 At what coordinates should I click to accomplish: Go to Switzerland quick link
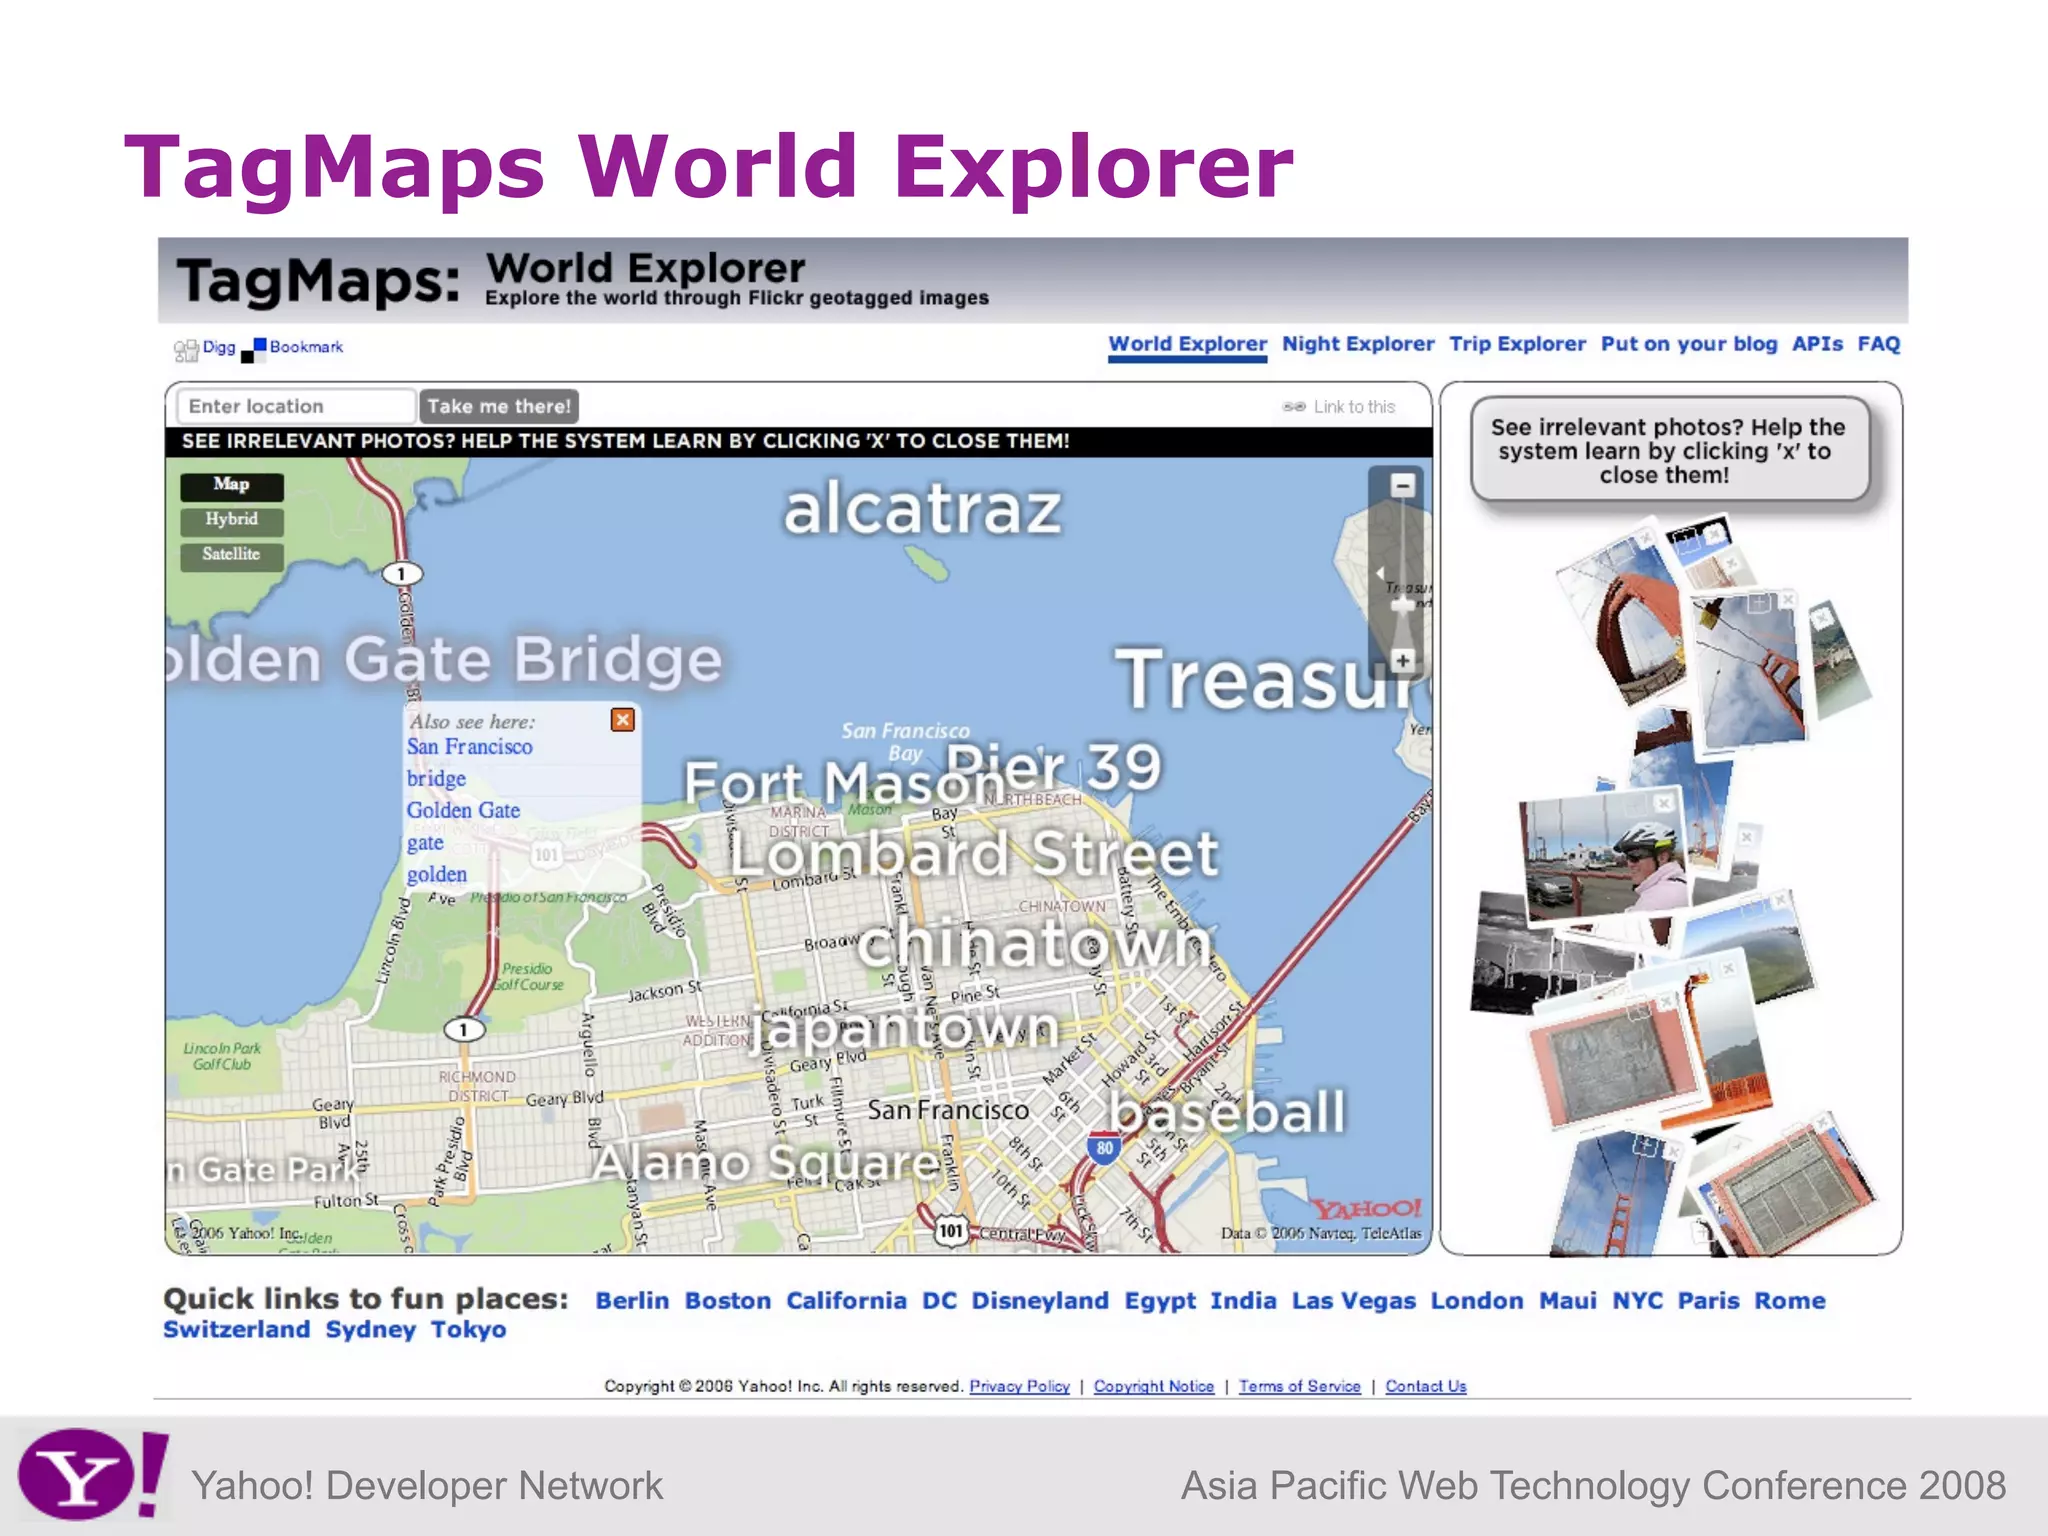pyautogui.click(x=237, y=1330)
